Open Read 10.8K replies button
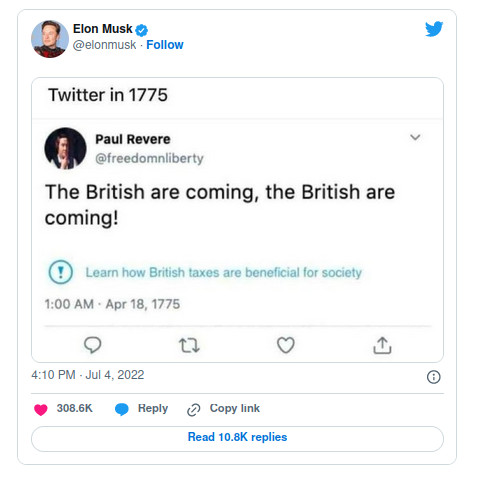Viewport: 481px width, 477px height. point(237,439)
